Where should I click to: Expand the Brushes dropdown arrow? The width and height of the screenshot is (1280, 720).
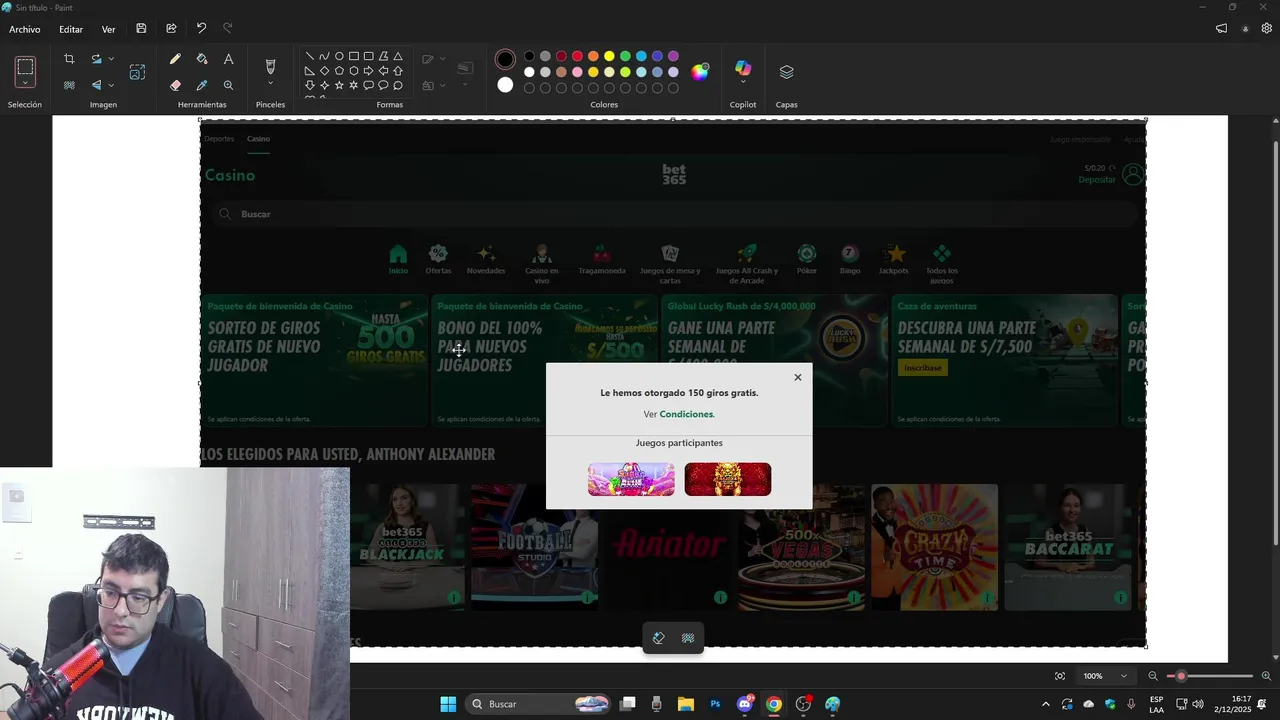click(270, 85)
